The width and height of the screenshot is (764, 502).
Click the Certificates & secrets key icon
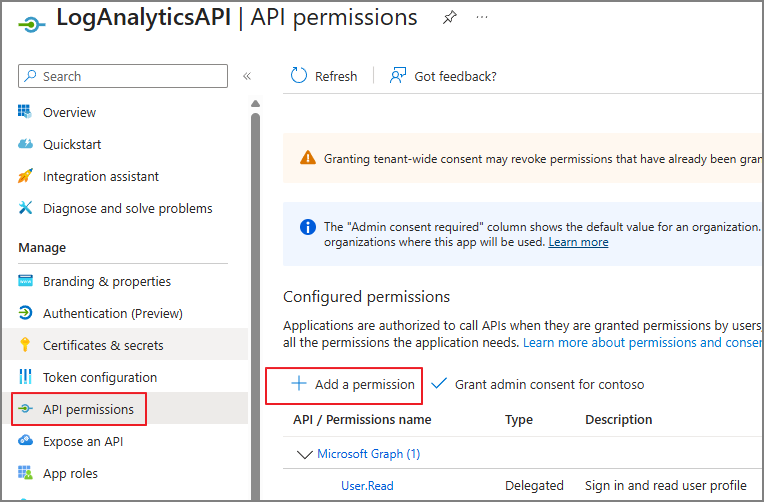pyautogui.click(x=25, y=345)
